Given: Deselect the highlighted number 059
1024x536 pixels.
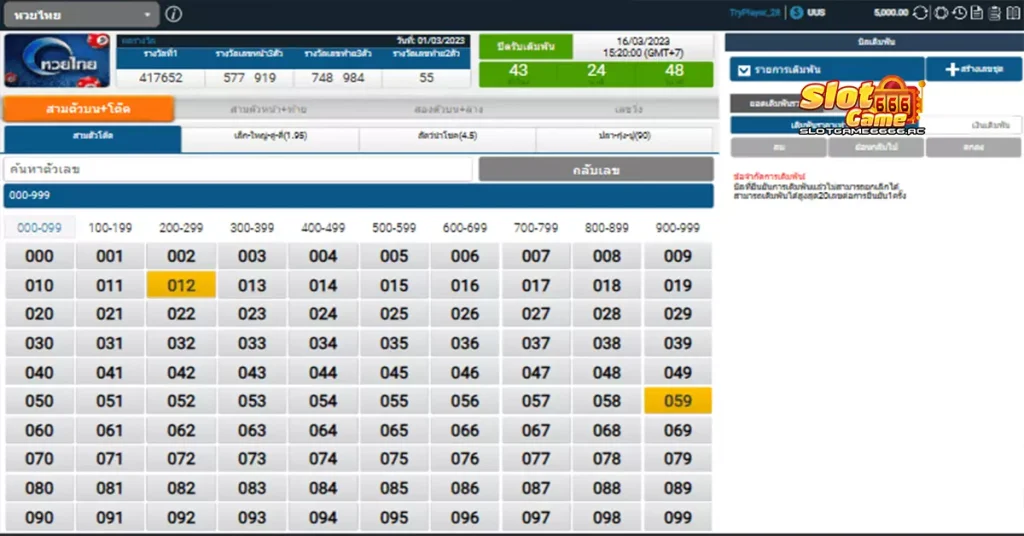Looking at the screenshot, I should 677,401.
